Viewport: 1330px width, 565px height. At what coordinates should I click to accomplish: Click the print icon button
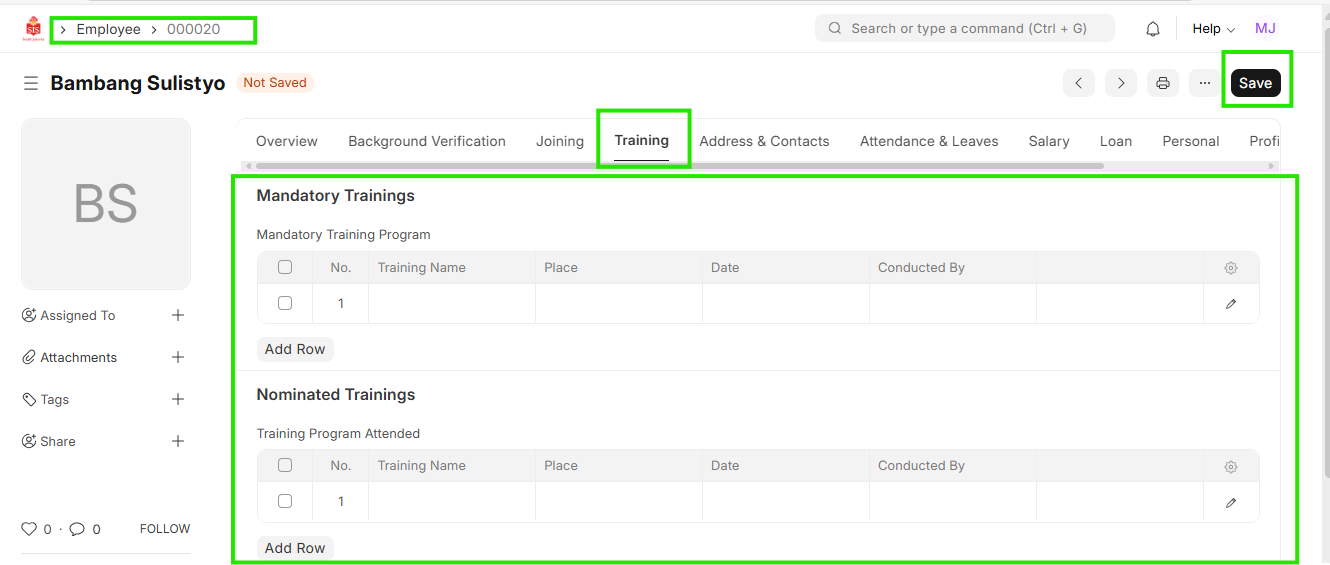coord(1163,83)
